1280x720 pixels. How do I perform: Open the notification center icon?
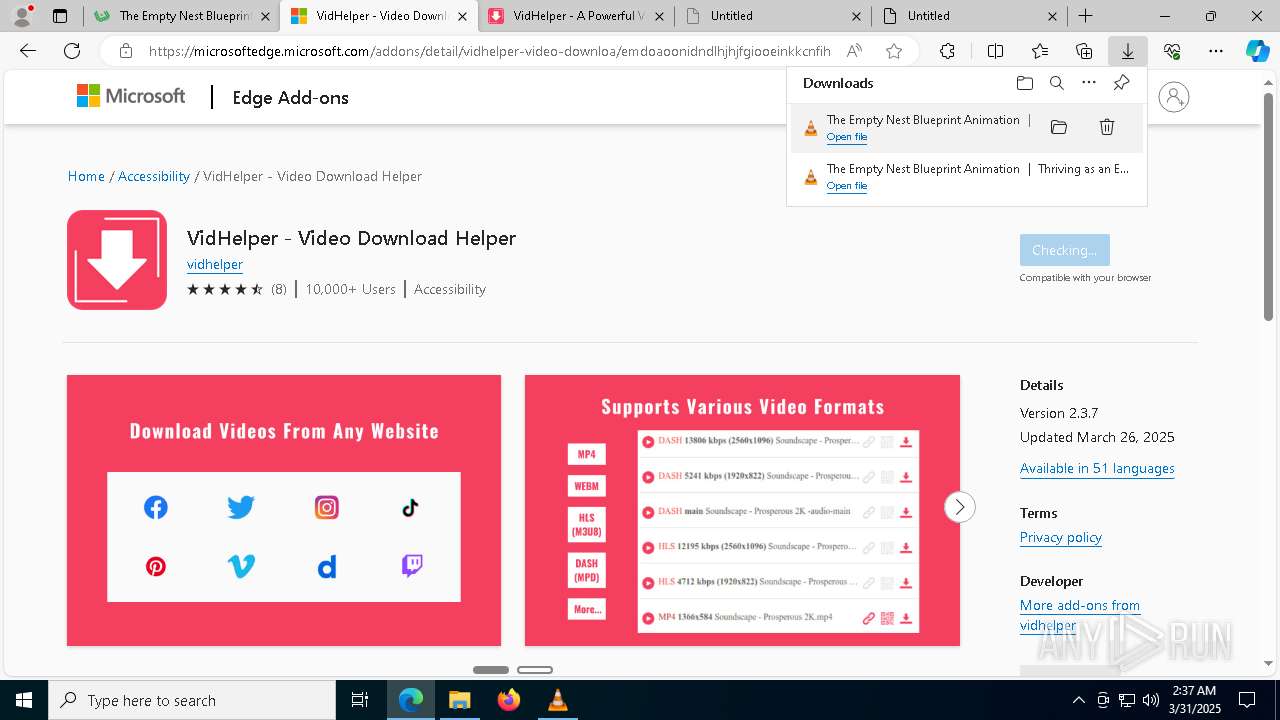1247,700
